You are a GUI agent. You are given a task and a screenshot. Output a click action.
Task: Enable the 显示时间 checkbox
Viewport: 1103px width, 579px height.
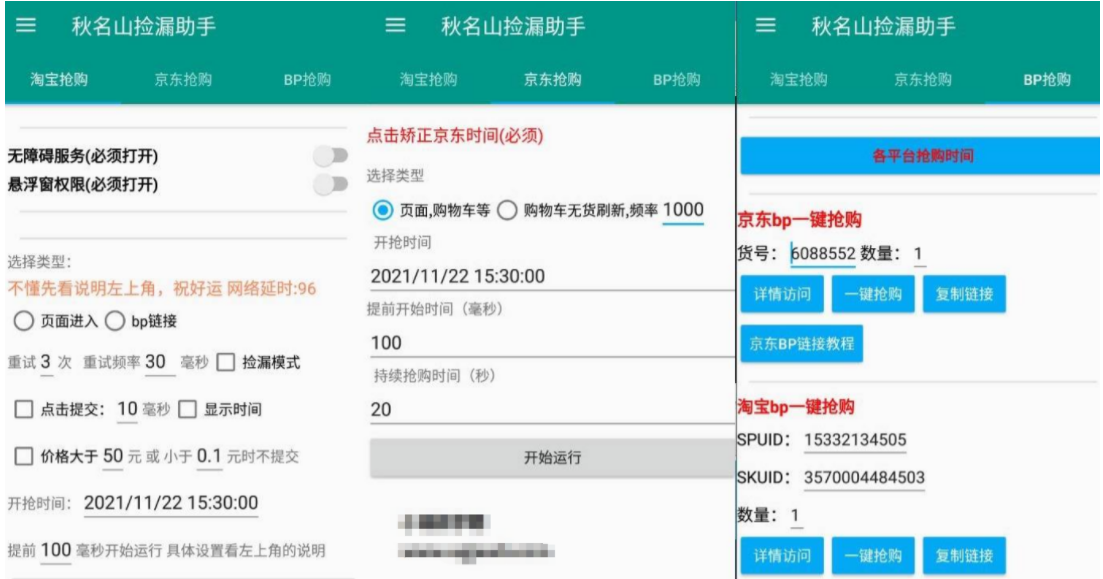187,409
